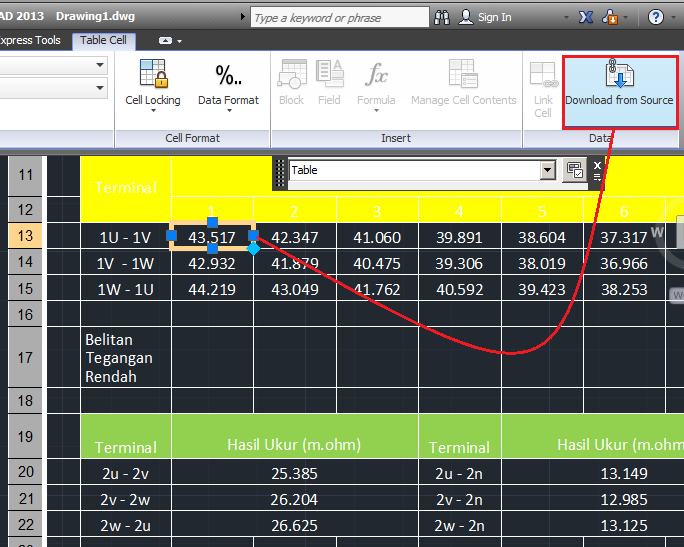Open the Table panel options menu icon
The height and width of the screenshot is (547, 684).
(597, 177)
